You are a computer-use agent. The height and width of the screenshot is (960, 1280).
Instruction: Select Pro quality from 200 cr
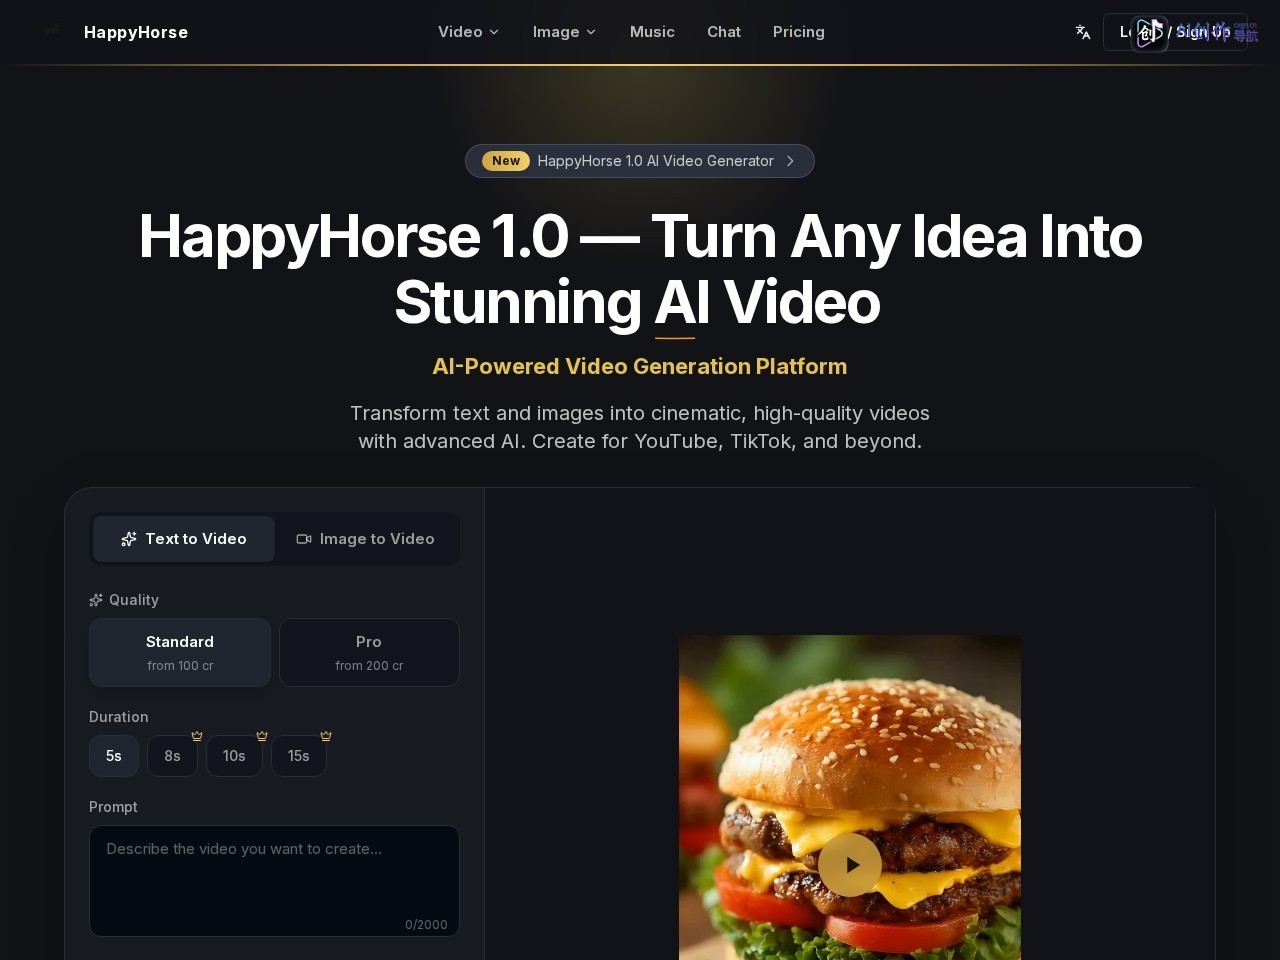point(369,652)
